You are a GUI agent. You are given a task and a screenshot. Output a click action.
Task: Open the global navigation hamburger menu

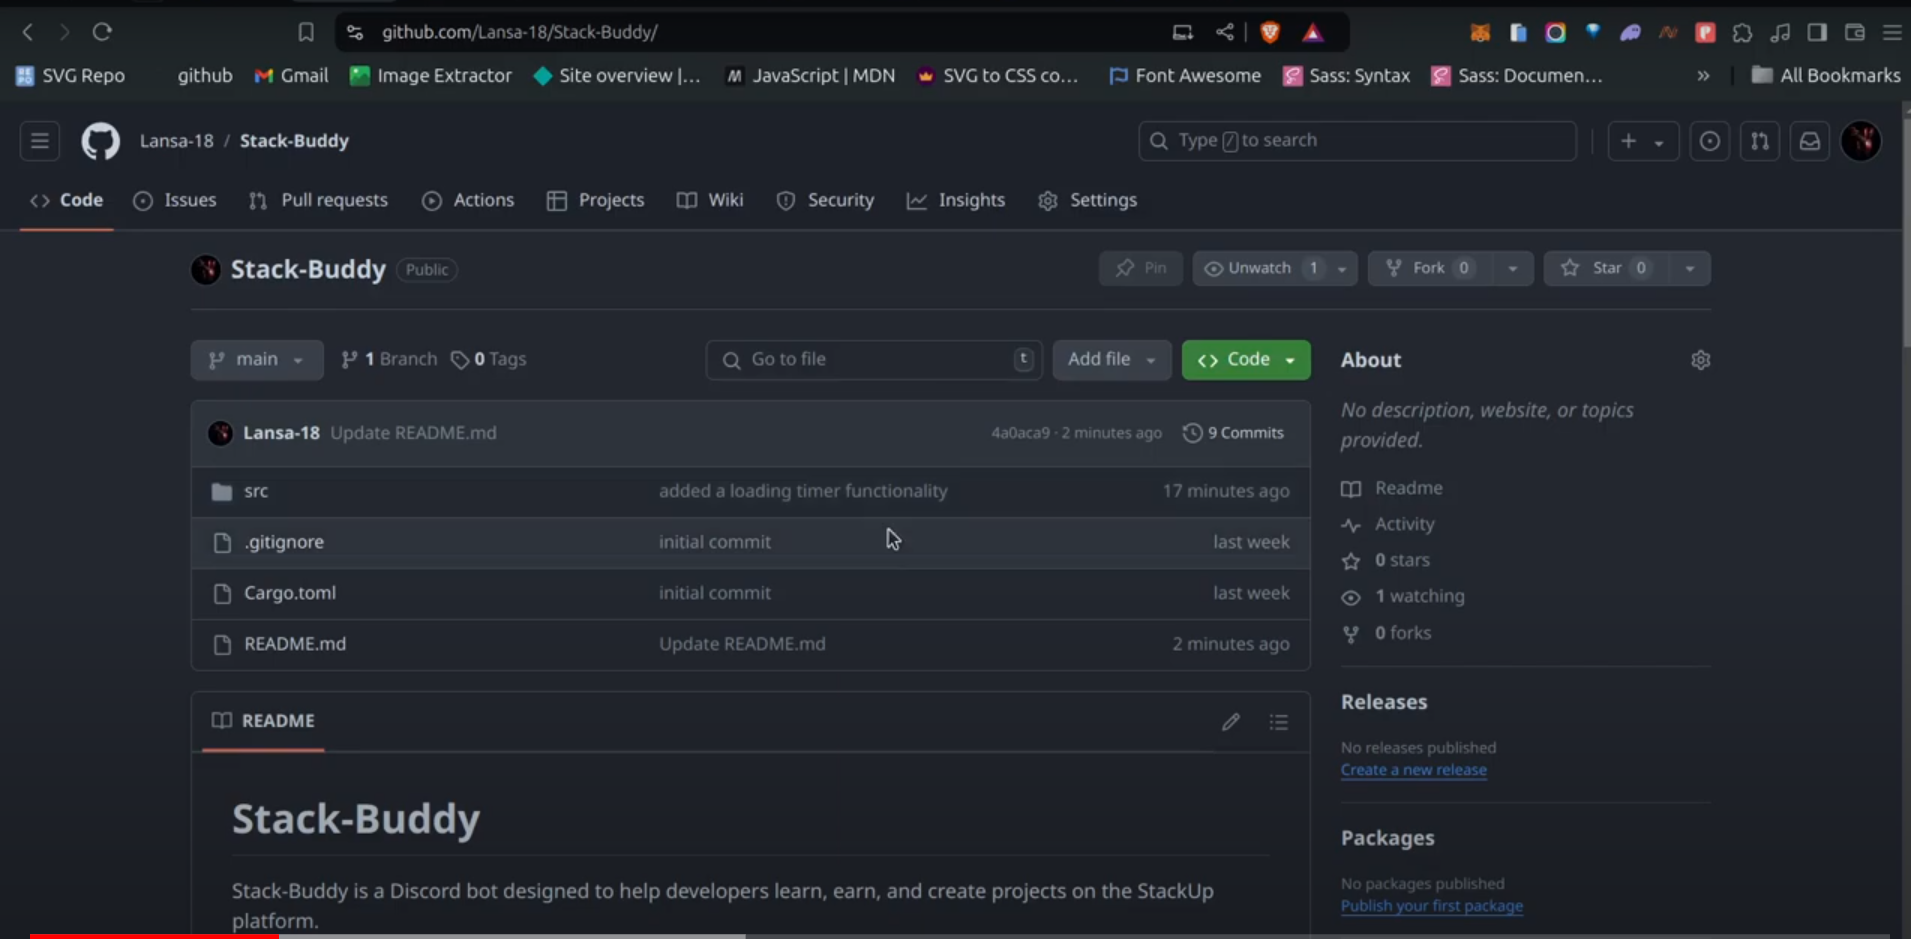click(40, 141)
